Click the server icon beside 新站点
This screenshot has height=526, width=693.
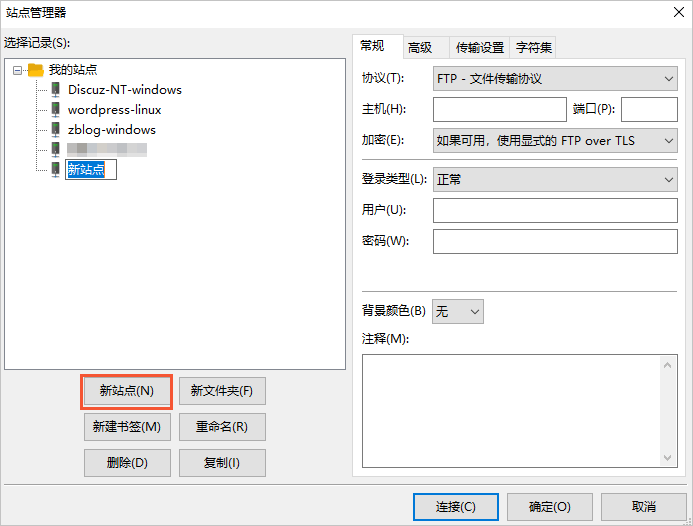(55, 169)
